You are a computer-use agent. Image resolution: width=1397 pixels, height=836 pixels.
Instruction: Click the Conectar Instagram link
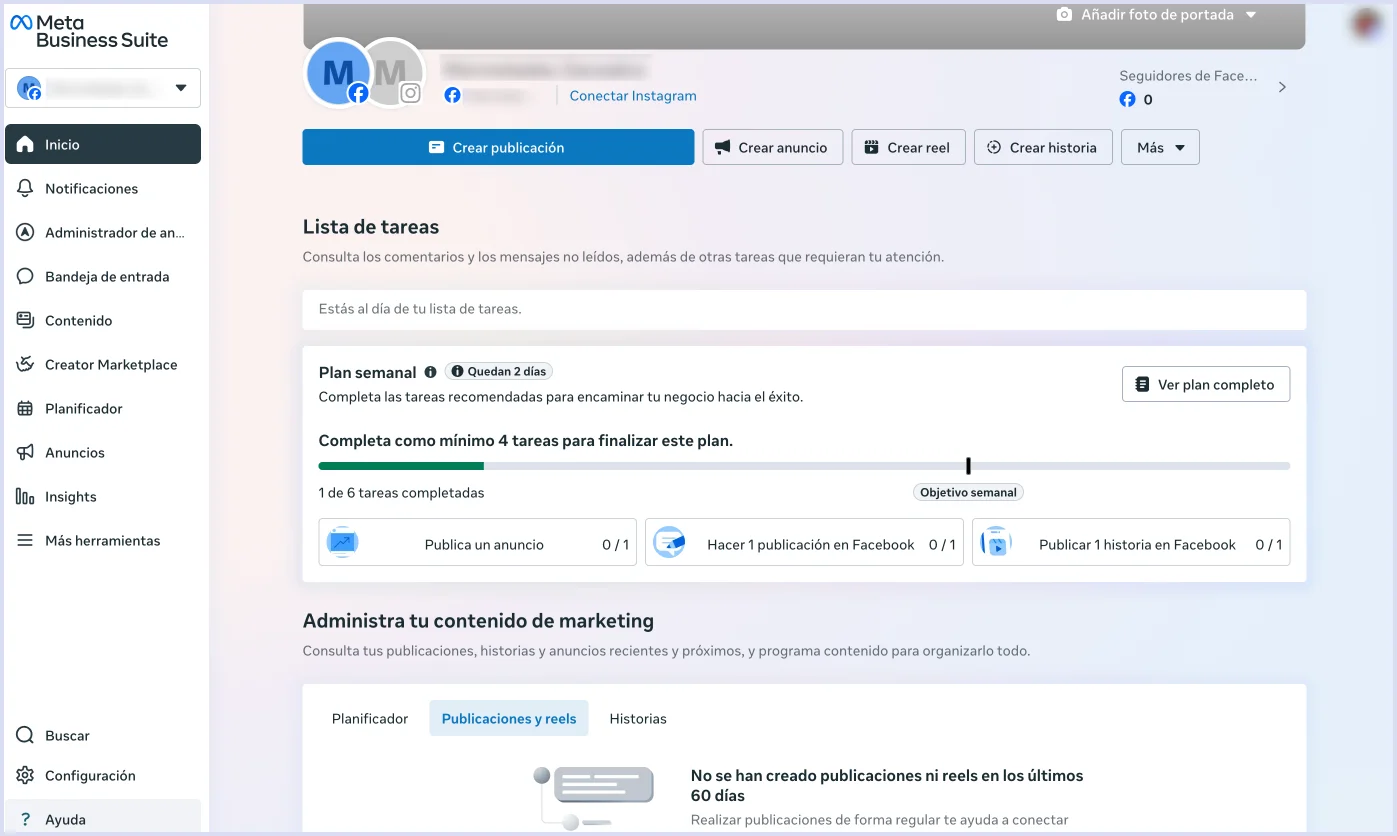[633, 96]
